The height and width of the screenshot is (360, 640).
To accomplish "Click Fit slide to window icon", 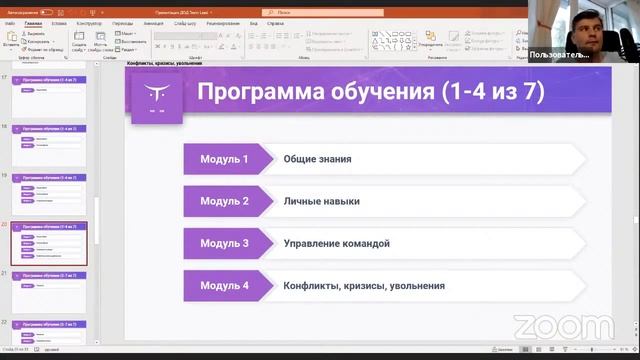I will 635,349.
